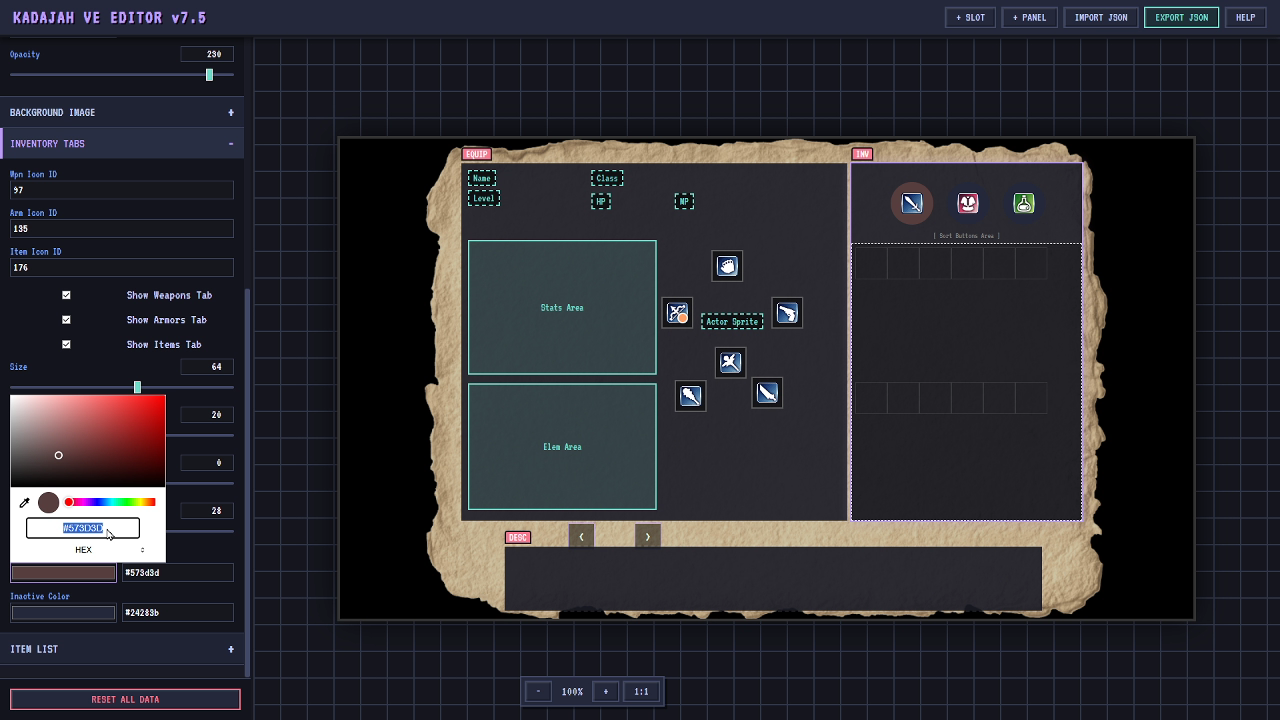This screenshot has height=720, width=1280.
Task: Click next arrow above description panel
Action: coord(647,536)
